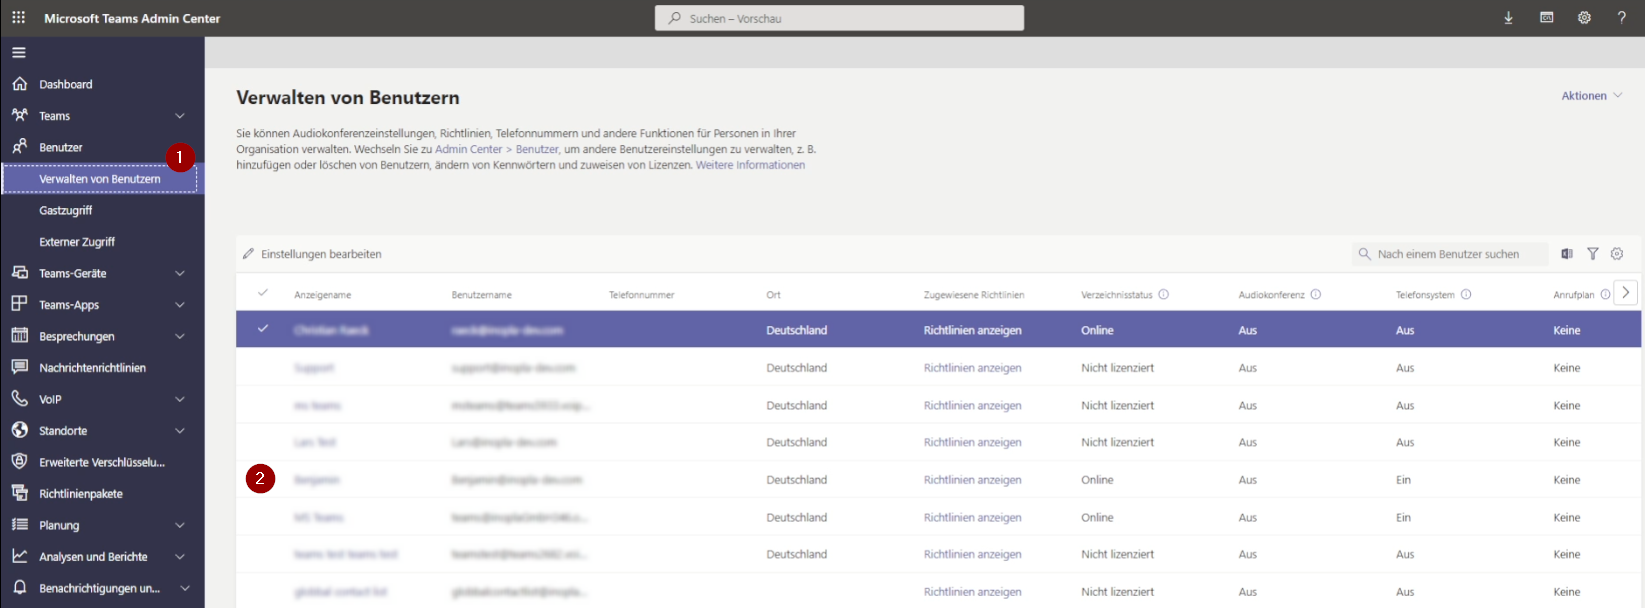This screenshot has width=1645, height=608.
Task: Click the Erweiterte Verschlüsselung shield icon
Action: point(20,462)
